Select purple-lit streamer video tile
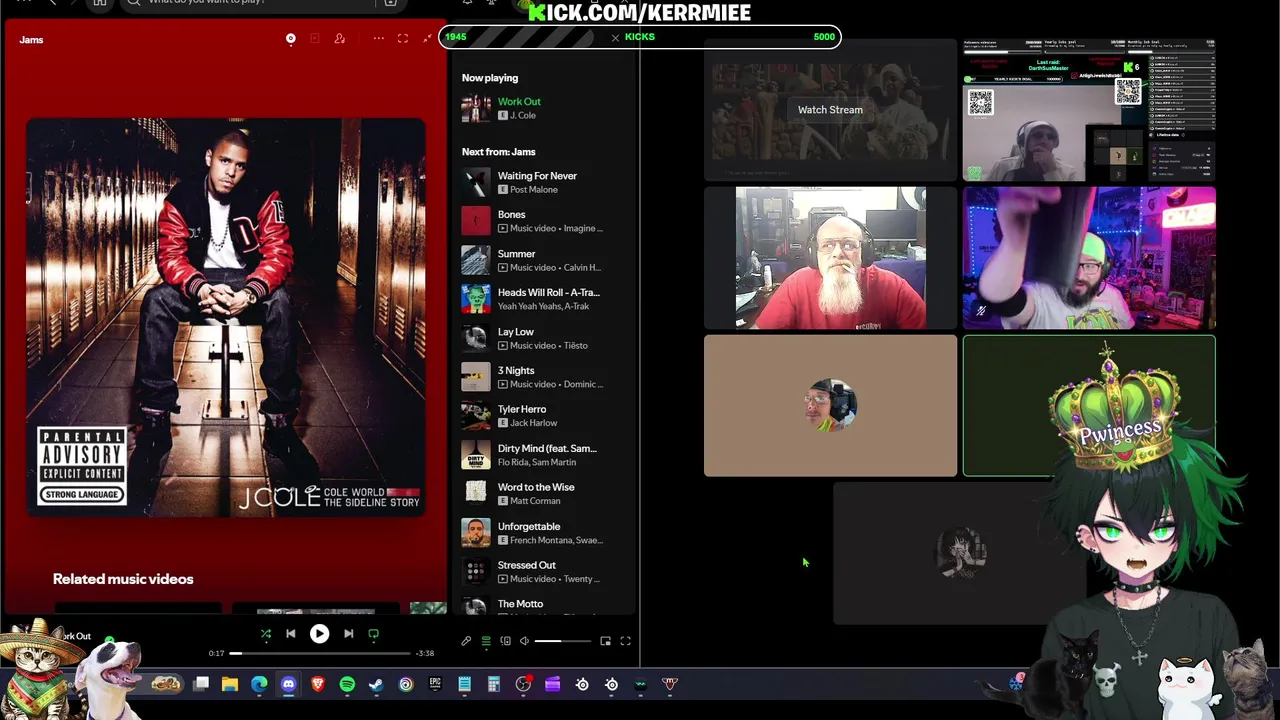The image size is (1280, 720). [1089, 258]
